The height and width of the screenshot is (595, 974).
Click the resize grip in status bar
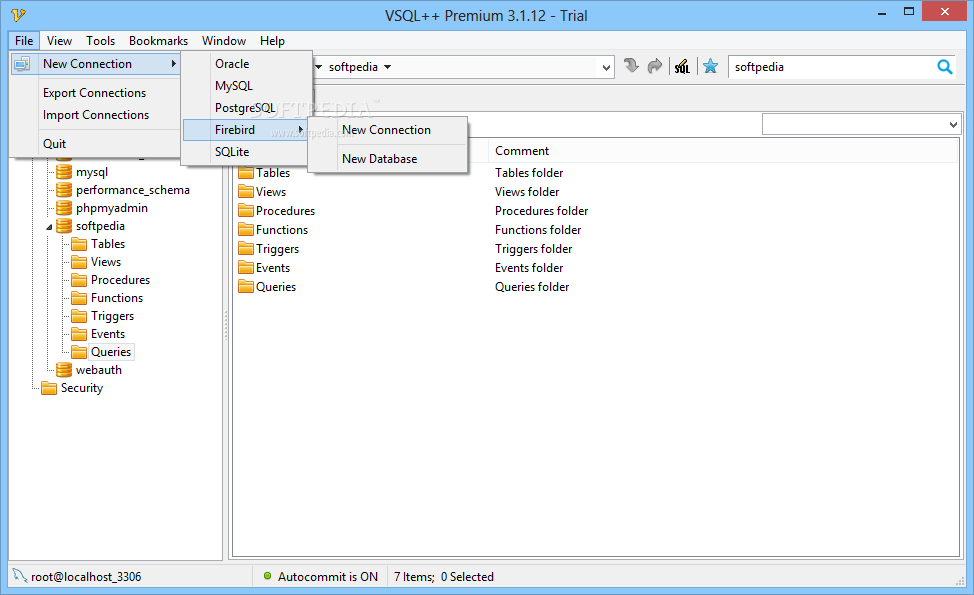point(960,581)
